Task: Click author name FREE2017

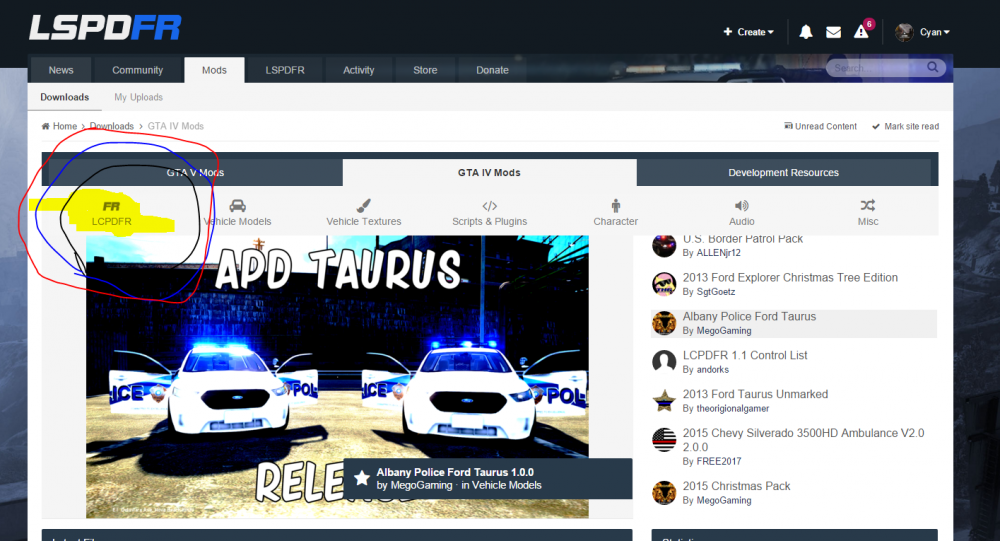Action: (719, 461)
